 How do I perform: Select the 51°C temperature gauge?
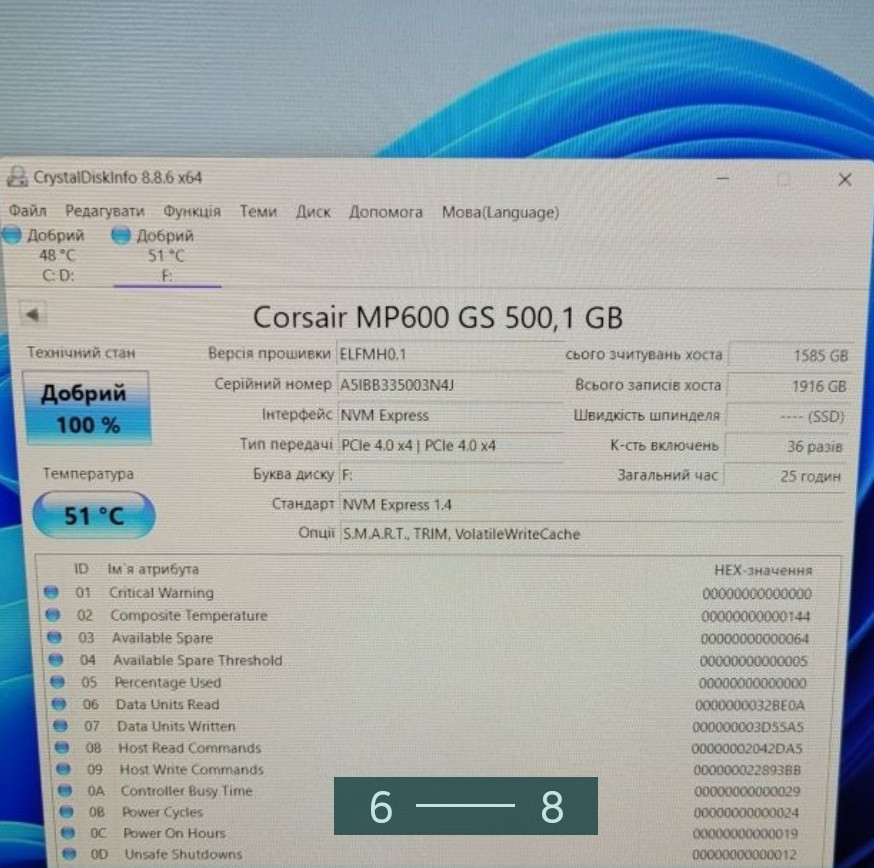coord(93,515)
